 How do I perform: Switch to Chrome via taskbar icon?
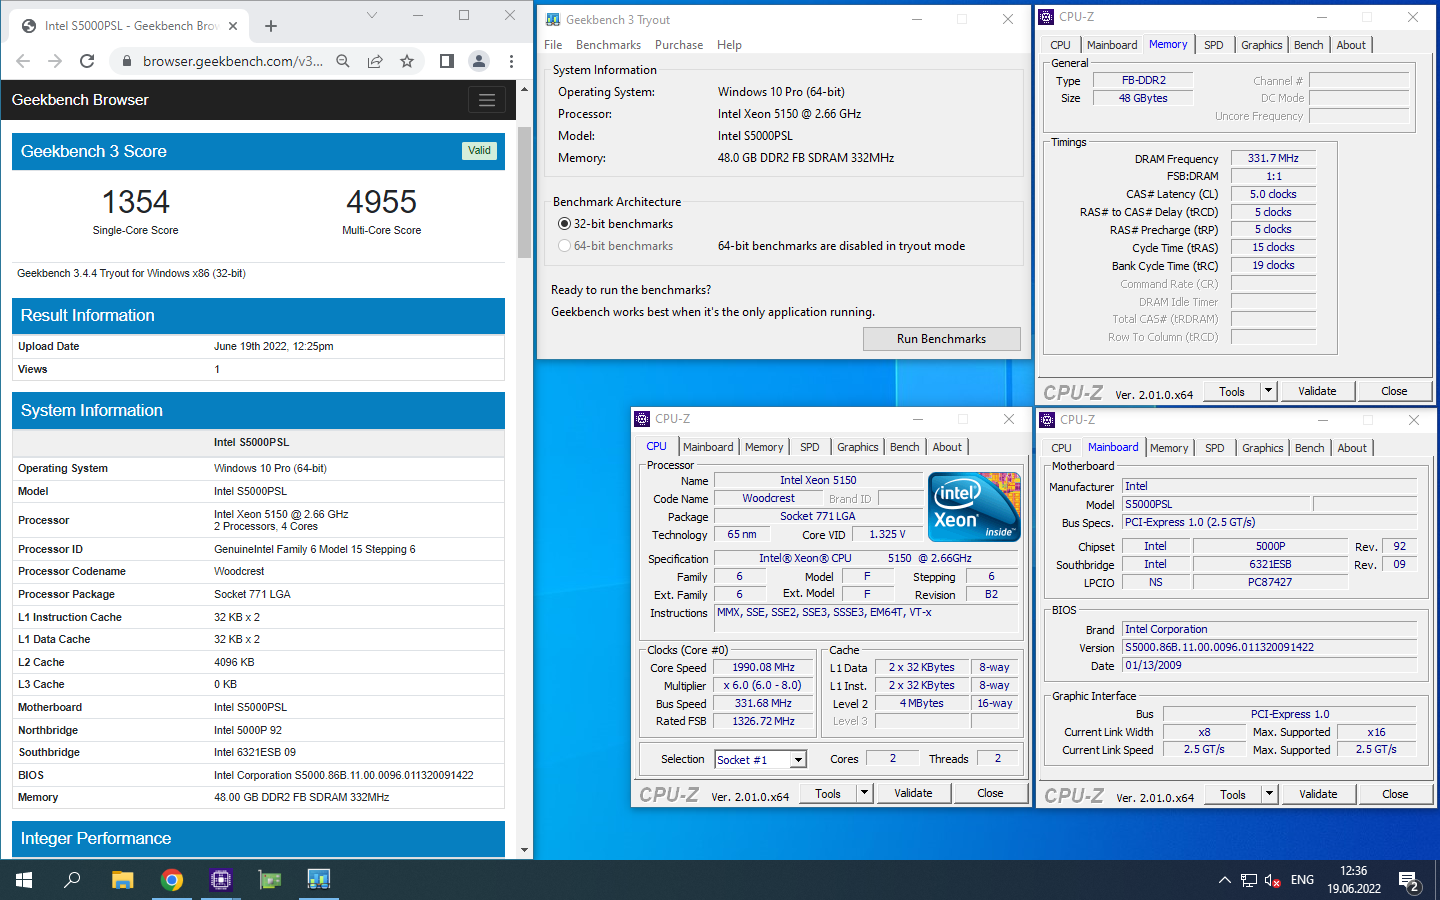coord(172,880)
